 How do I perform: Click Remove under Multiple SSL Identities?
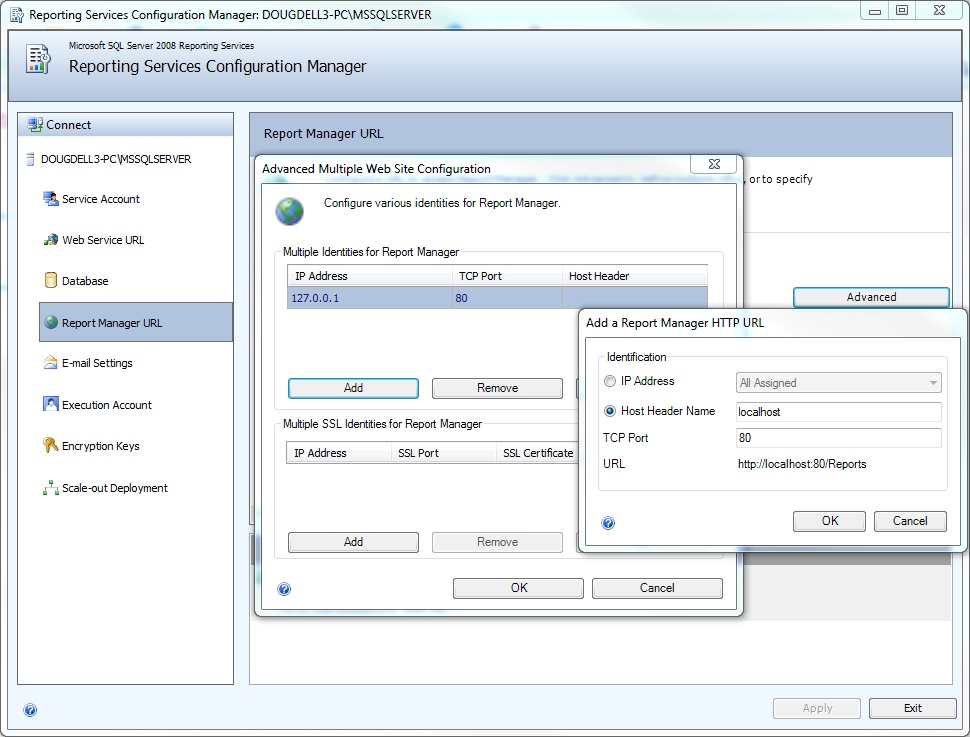pyautogui.click(x=497, y=542)
